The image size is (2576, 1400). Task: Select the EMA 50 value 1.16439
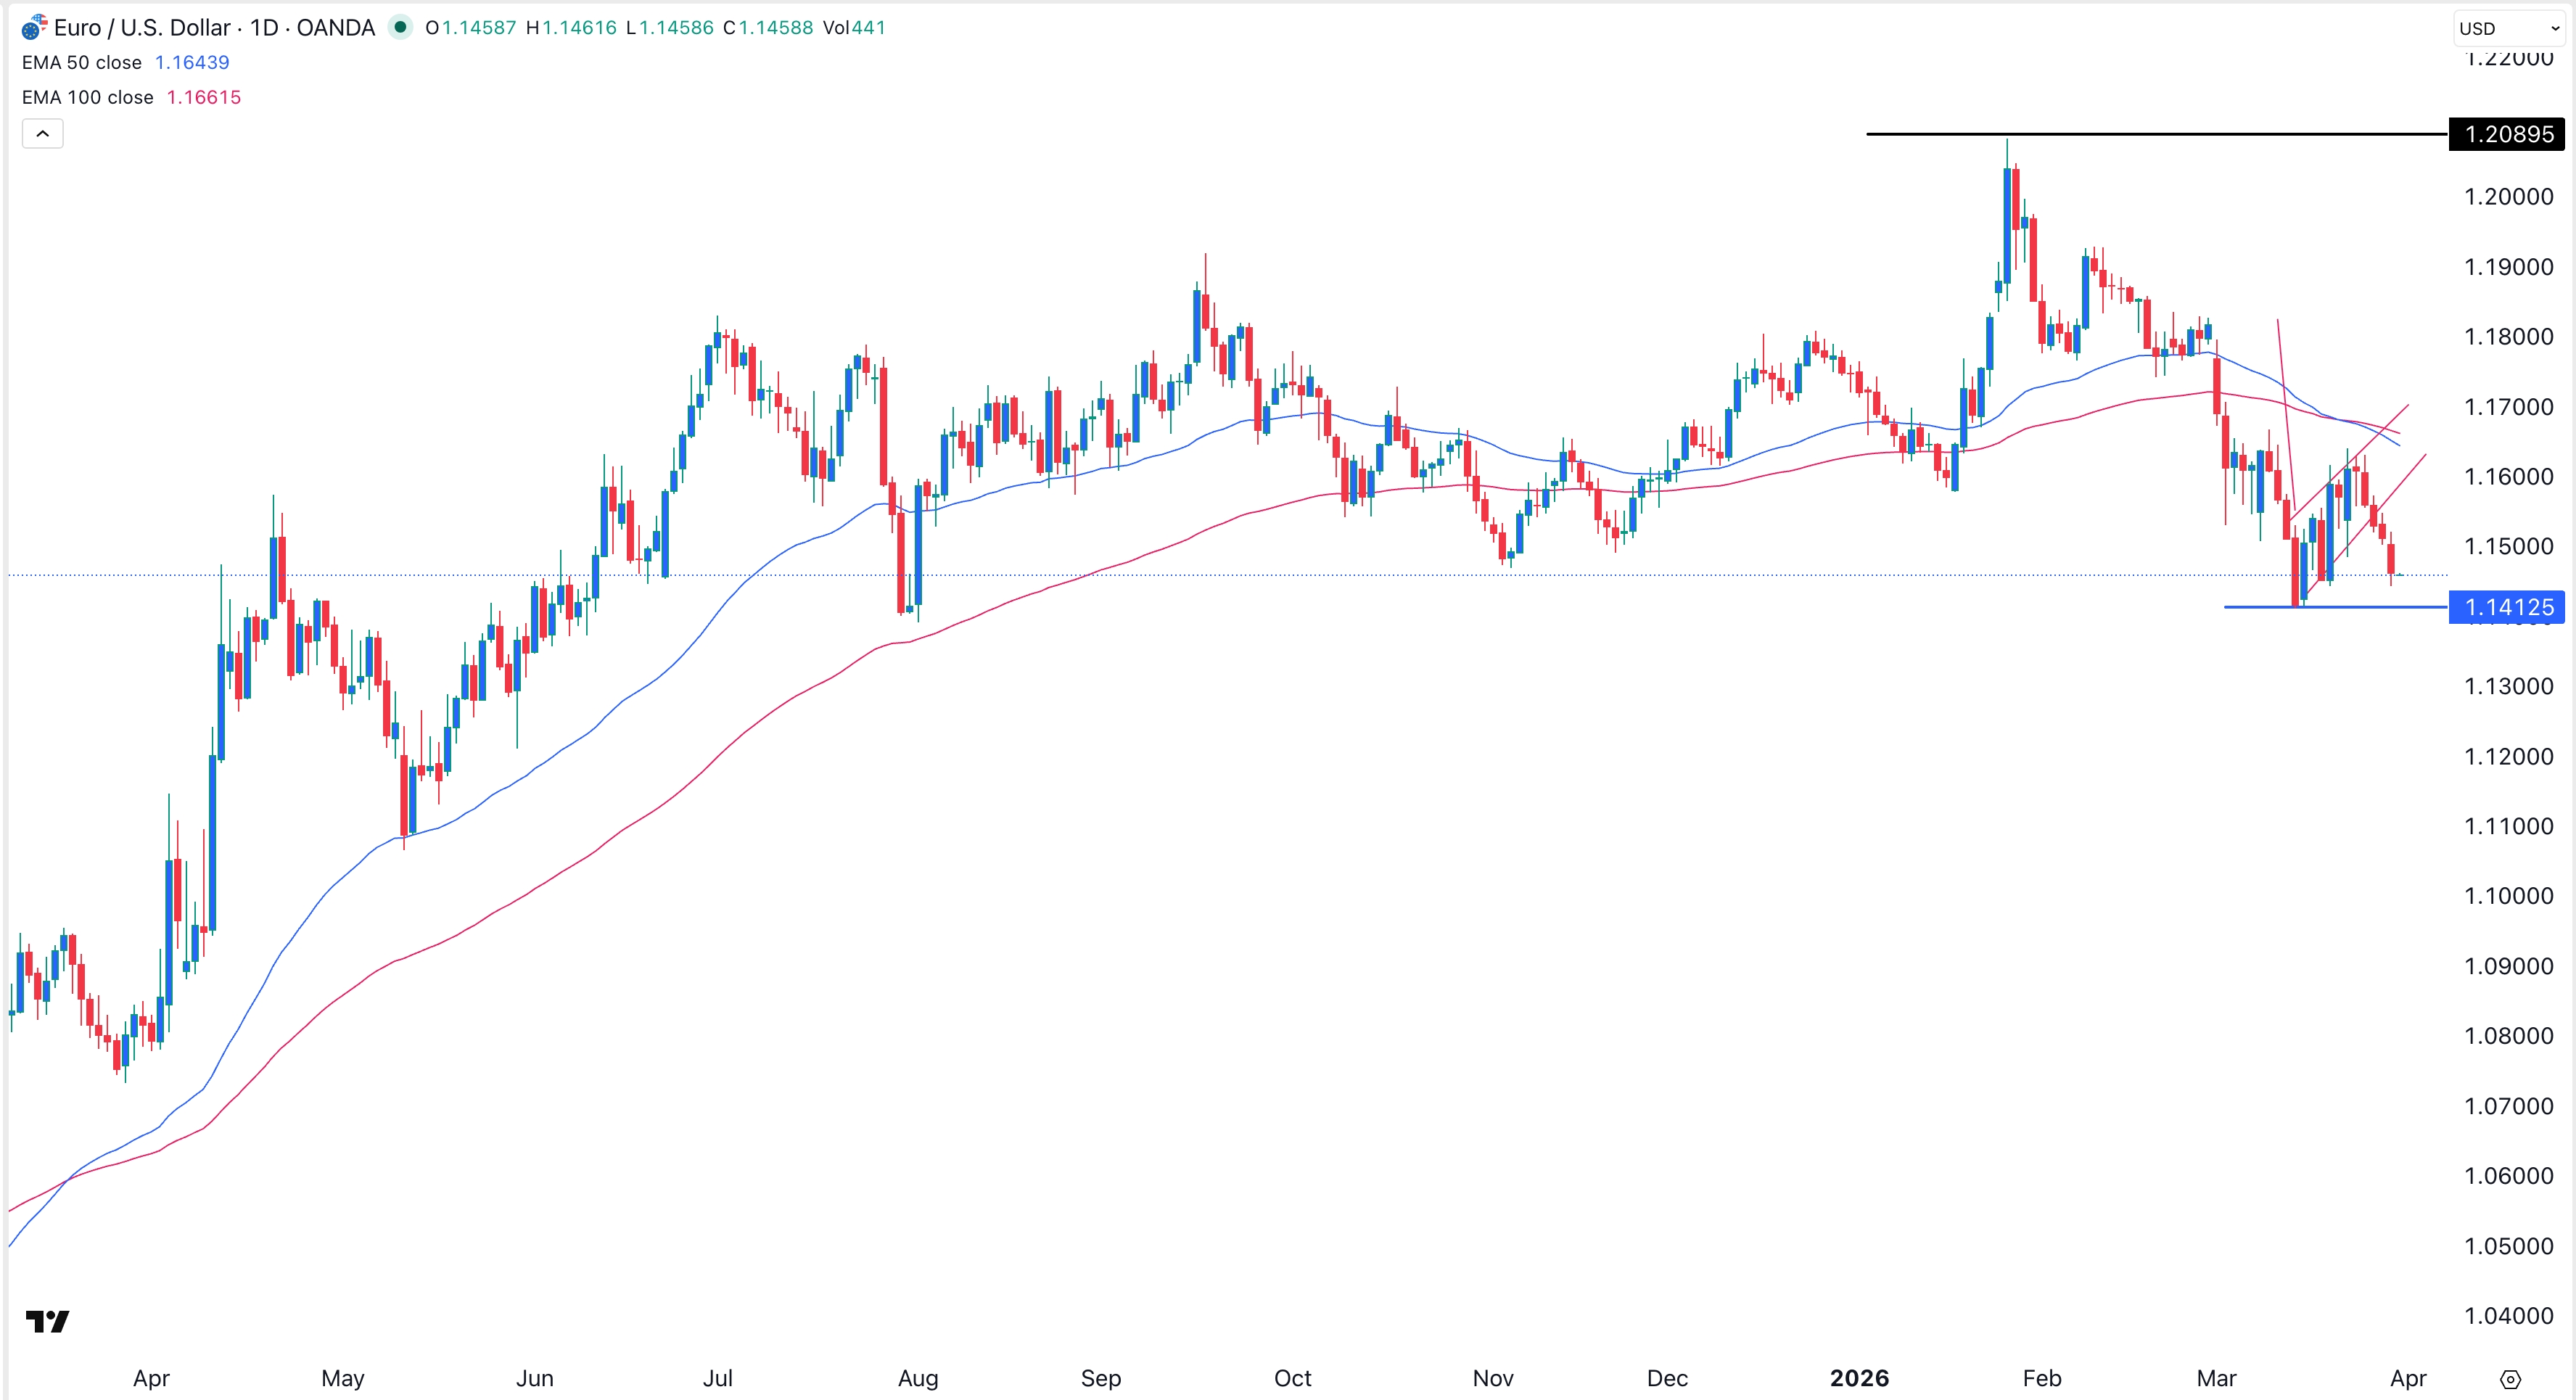pos(193,62)
